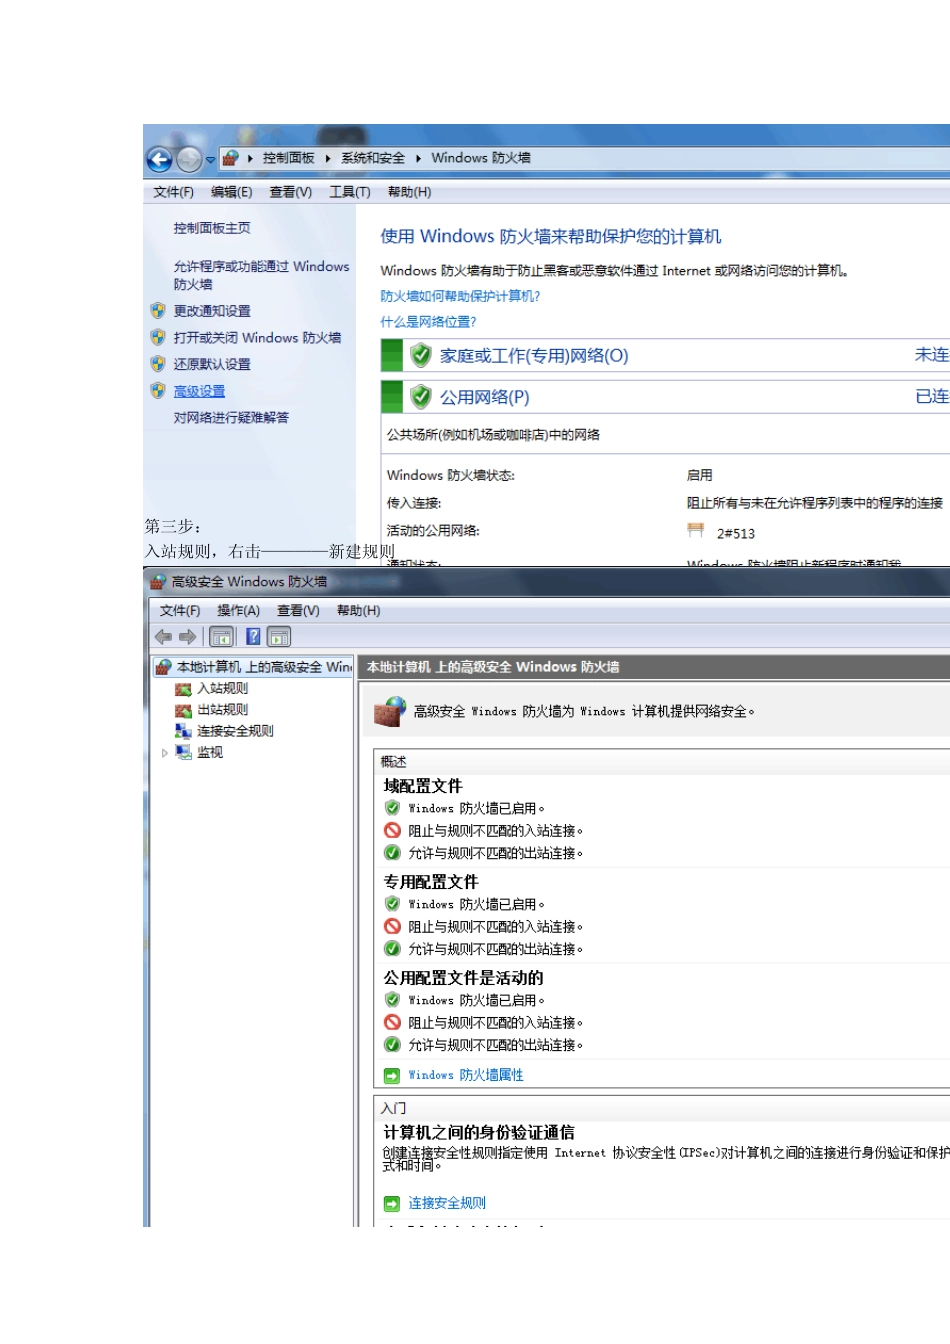
Task: Expand the arrow after 控制面板 breadcrumb
Action: (328, 158)
